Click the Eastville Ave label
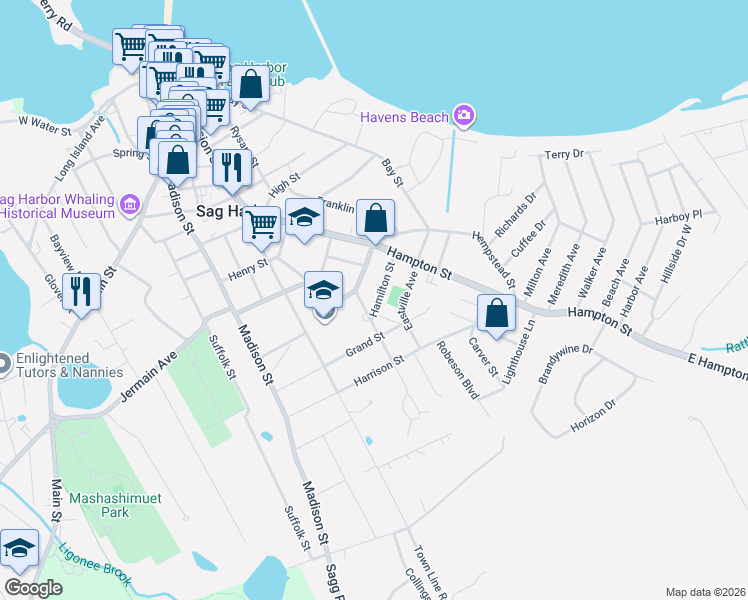The height and width of the screenshot is (600, 748). coord(410,301)
